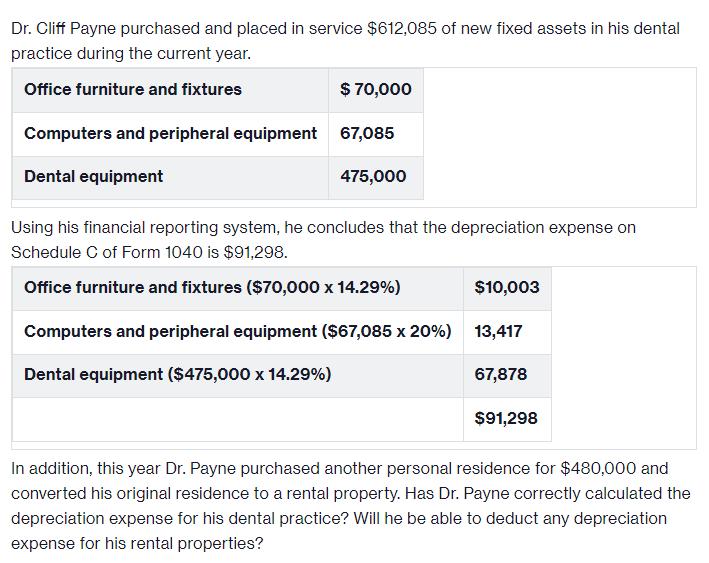Select the $70,000 amount cell
Screen dimensions: 709x563
(375, 90)
